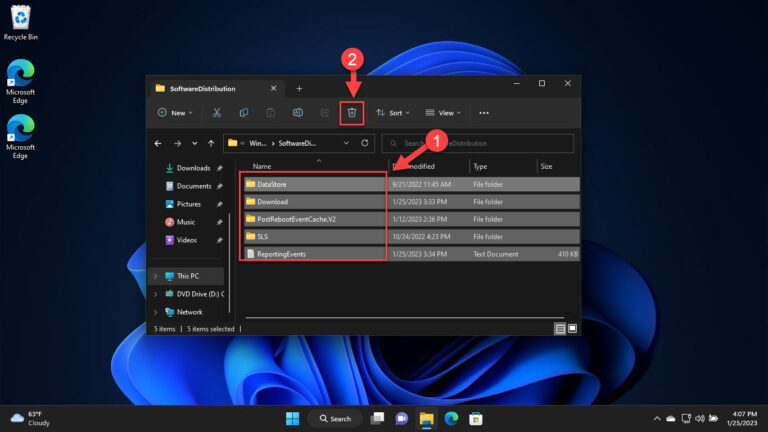Viewport: 768px width, 432px height.
Task: Click the Cut scissors icon
Action: pos(217,113)
